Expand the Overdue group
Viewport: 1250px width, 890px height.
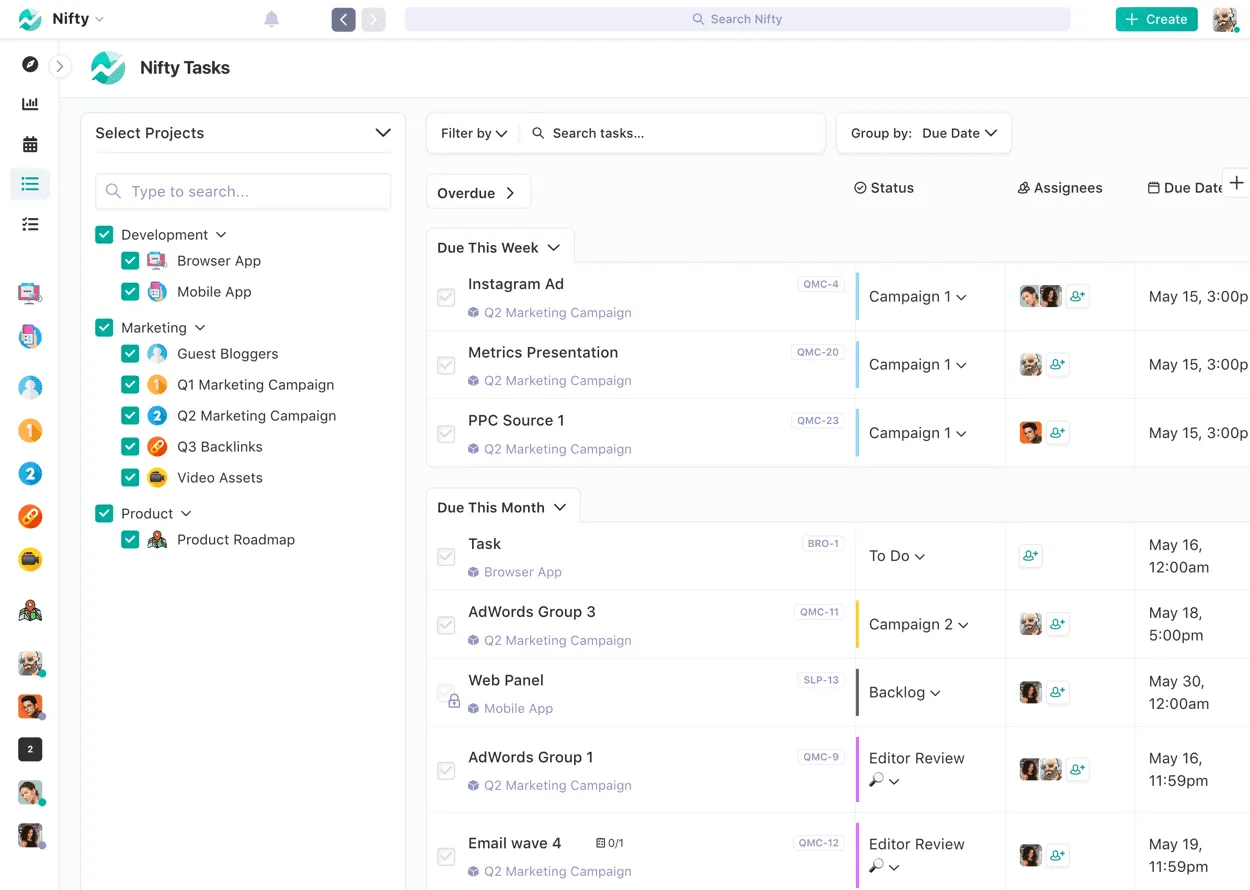(478, 191)
